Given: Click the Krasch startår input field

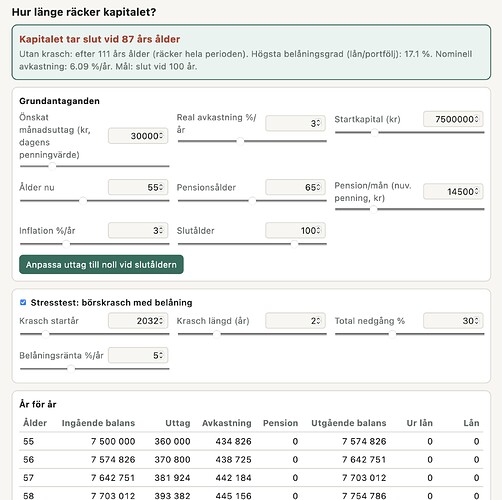Looking at the screenshot, I should click(138, 321).
